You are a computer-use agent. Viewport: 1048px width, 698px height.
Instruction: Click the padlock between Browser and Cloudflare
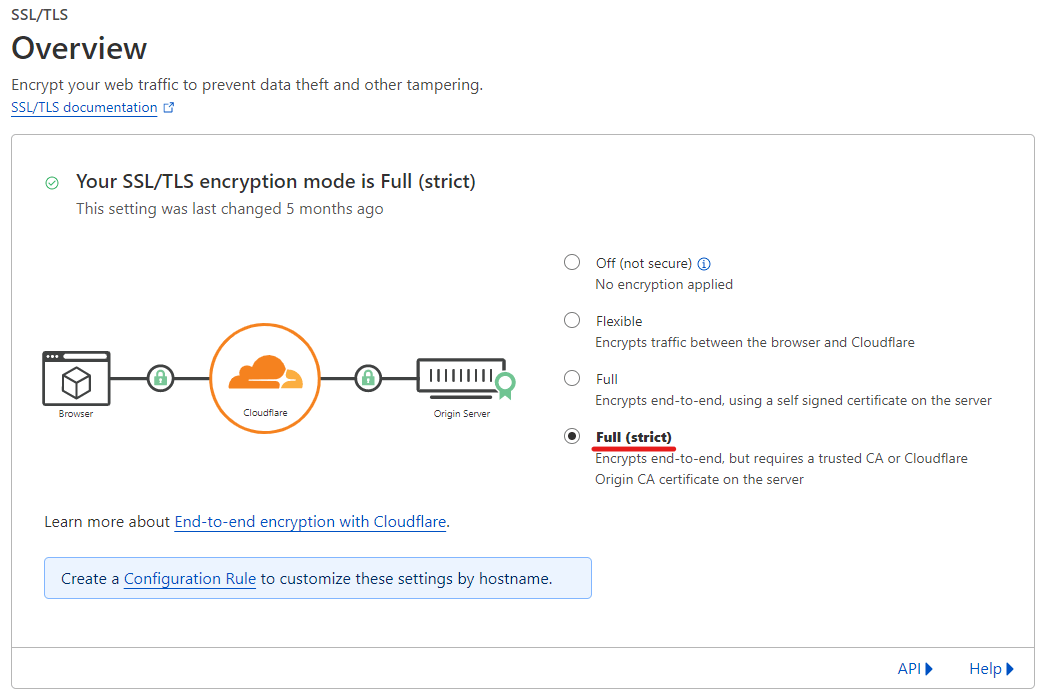tap(160, 378)
